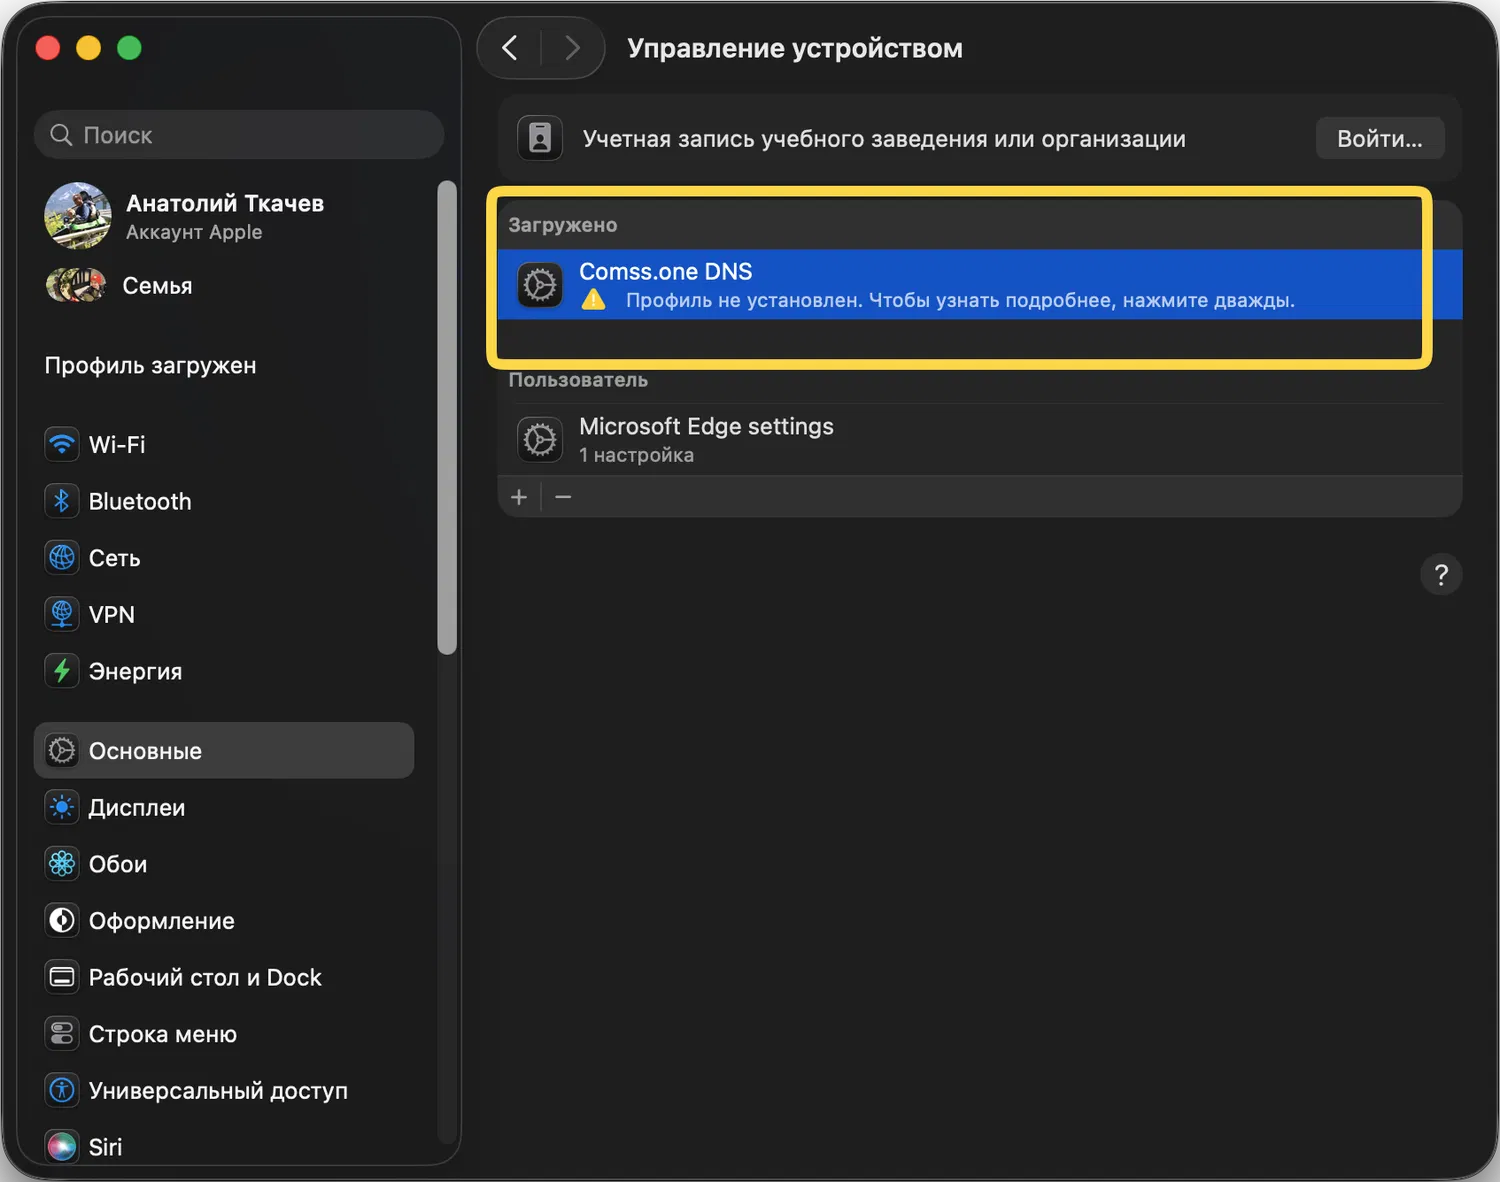The width and height of the screenshot is (1500, 1182).
Task: Click the Wi-Fi icon in sidebar
Action: point(62,444)
